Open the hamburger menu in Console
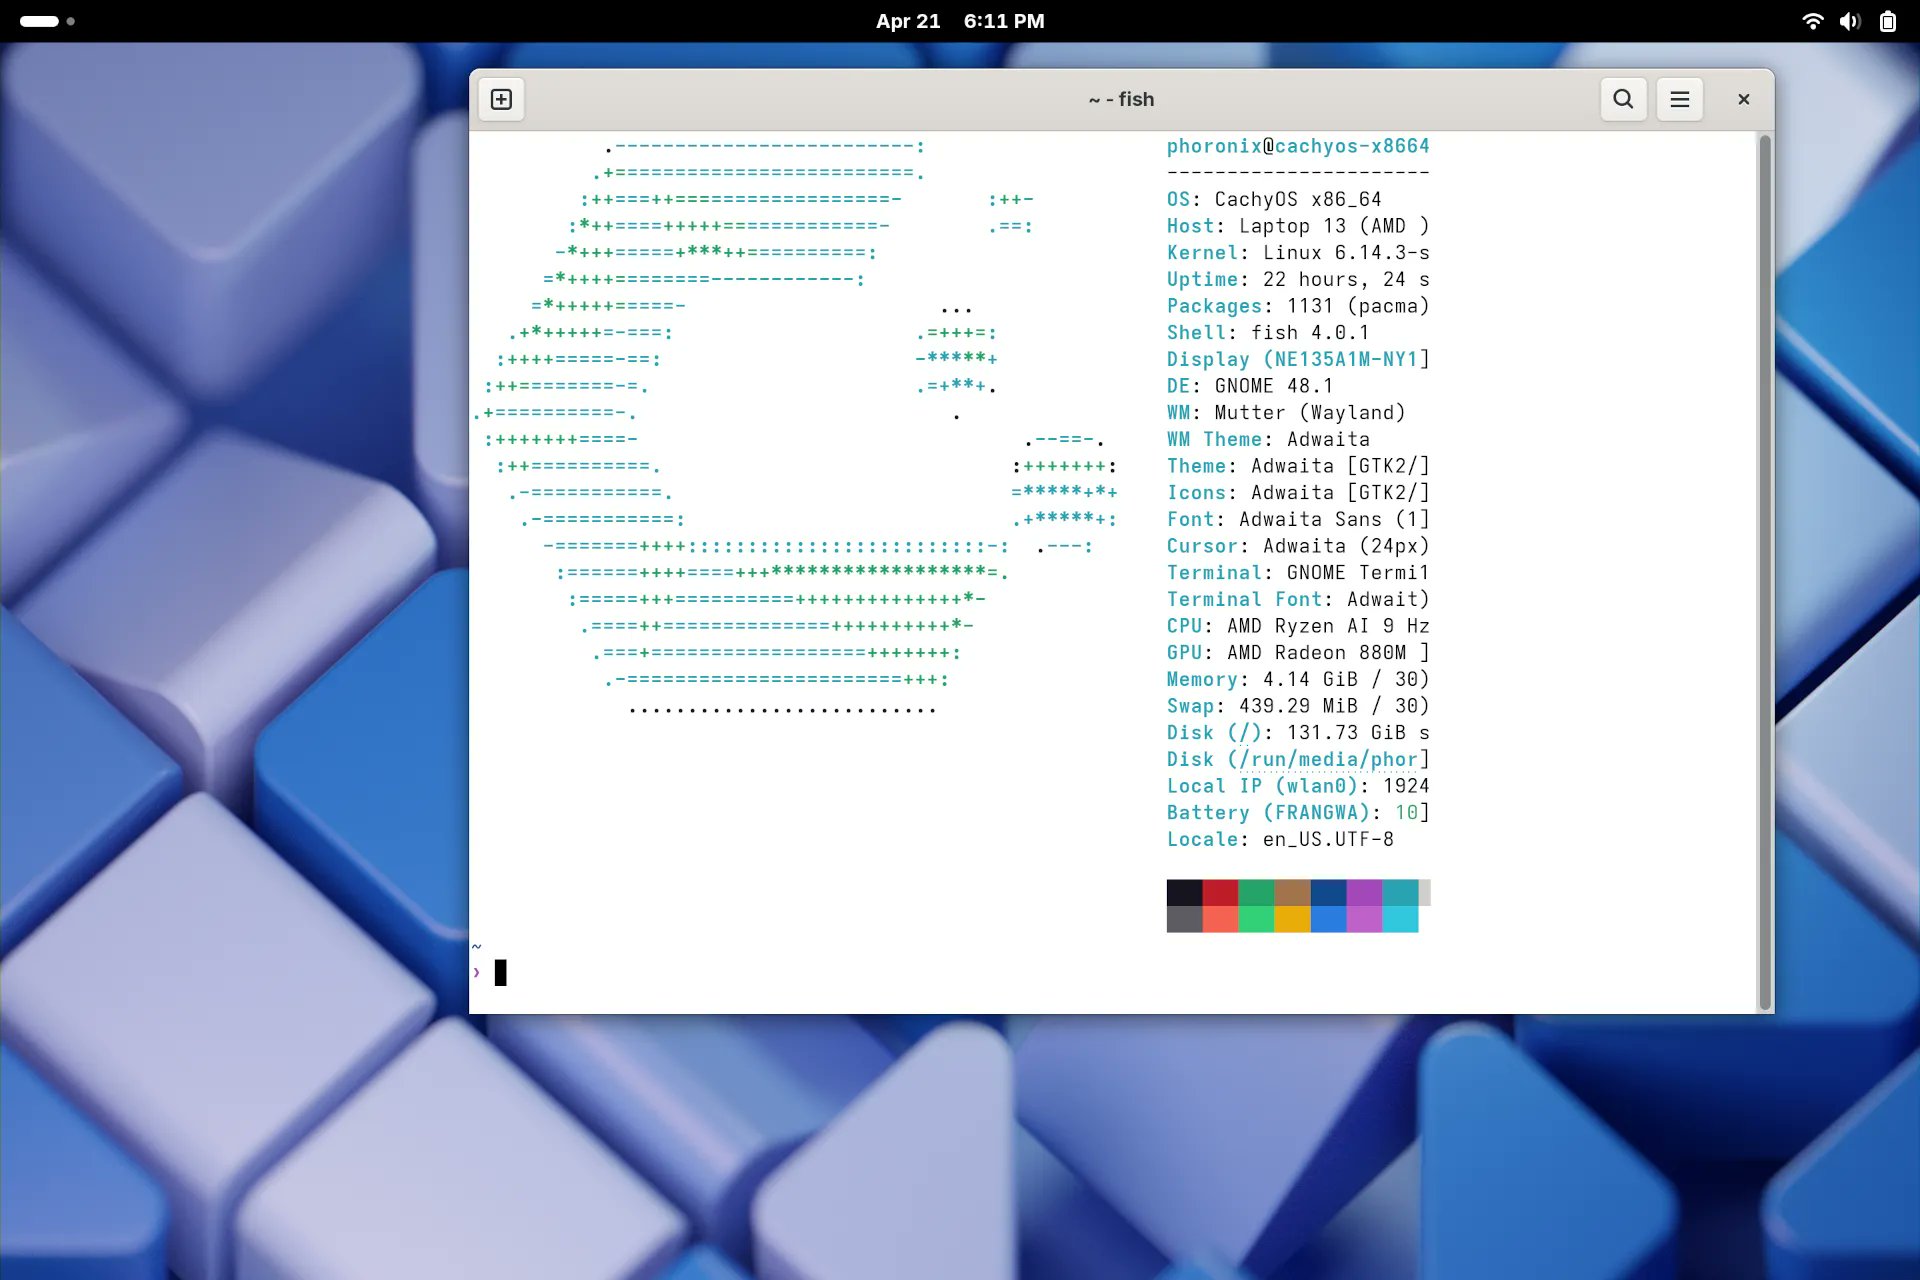The height and width of the screenshot is (1280, 1920). [x=1679, y=99]
